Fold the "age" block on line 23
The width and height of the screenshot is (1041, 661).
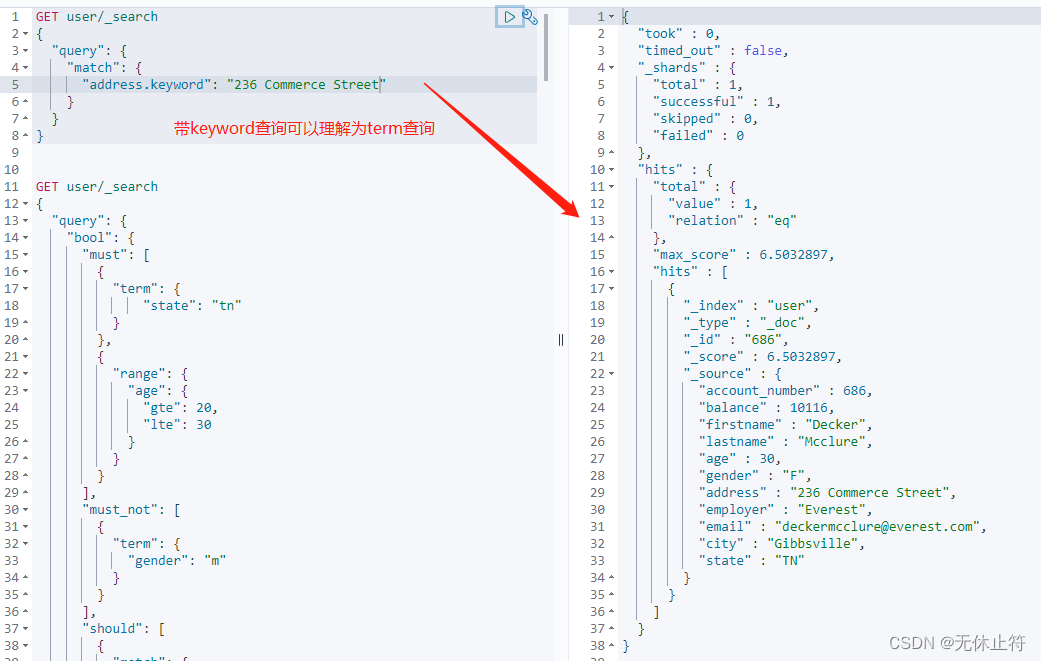tap(25, 391)
